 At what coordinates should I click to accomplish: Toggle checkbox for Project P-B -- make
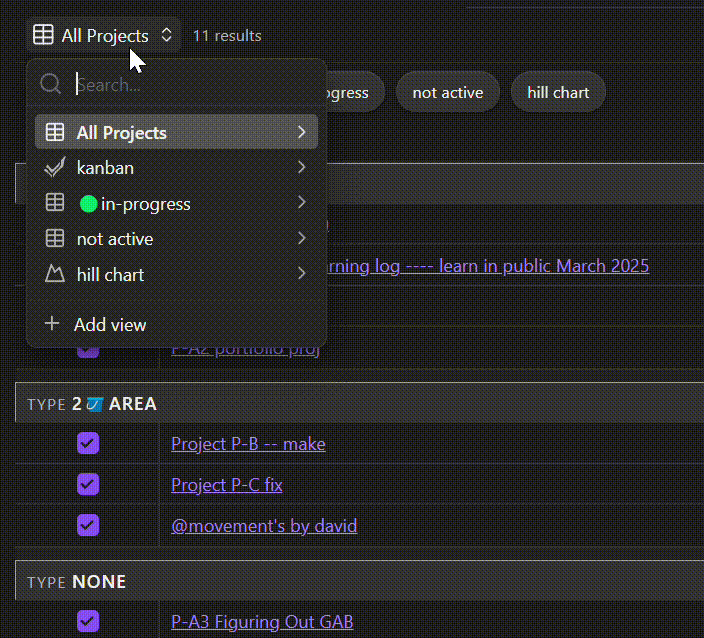pos(88,444)
